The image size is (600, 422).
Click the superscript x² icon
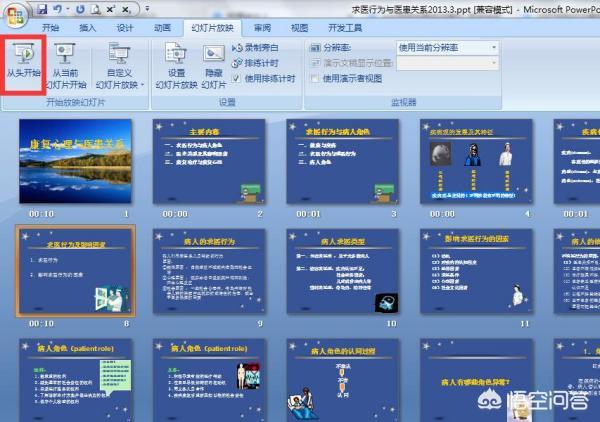coord(111,9)
